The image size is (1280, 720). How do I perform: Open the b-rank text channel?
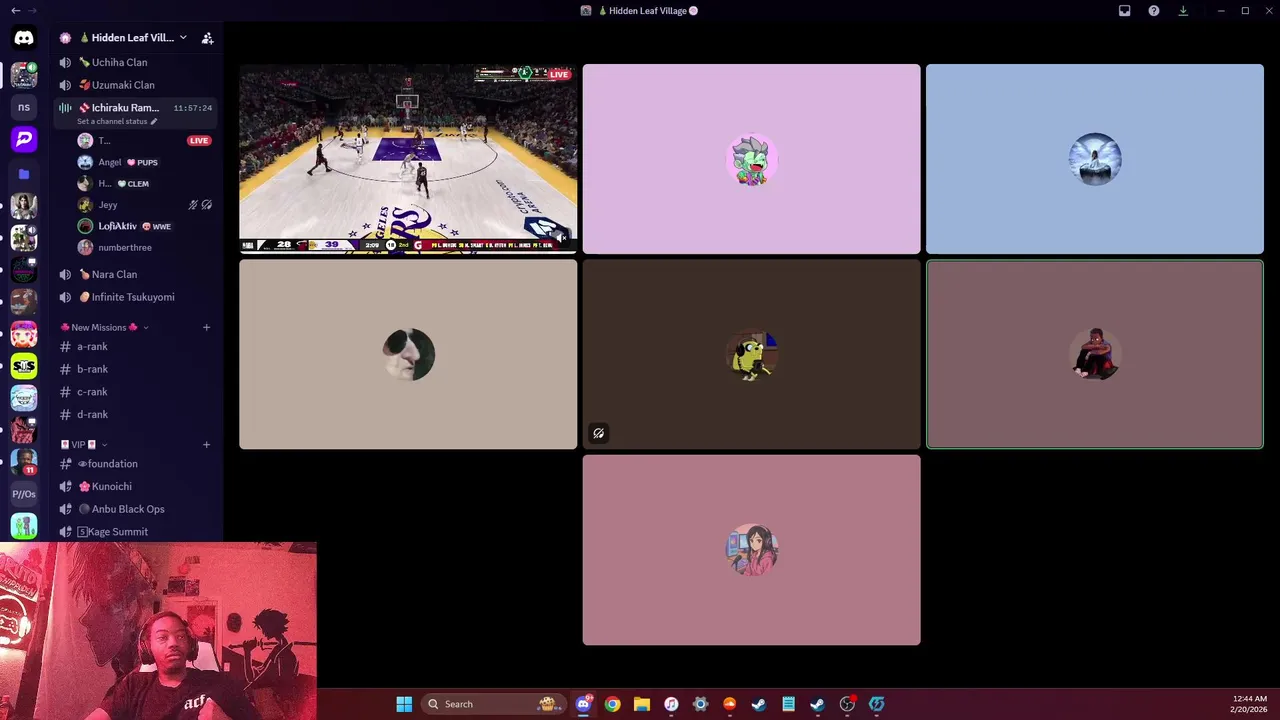[x=133, y=369]
